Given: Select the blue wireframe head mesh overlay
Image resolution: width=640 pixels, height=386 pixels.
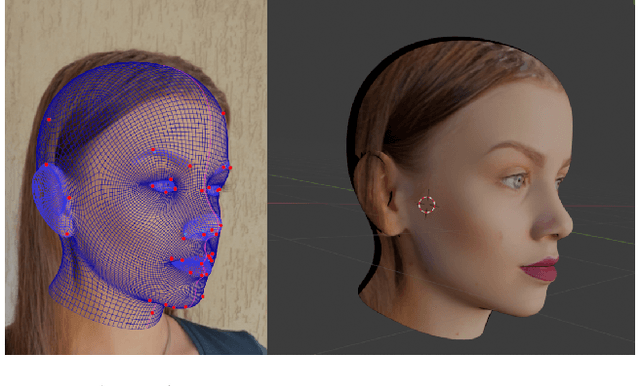Looking at the screenshot, I should point(132,195).
